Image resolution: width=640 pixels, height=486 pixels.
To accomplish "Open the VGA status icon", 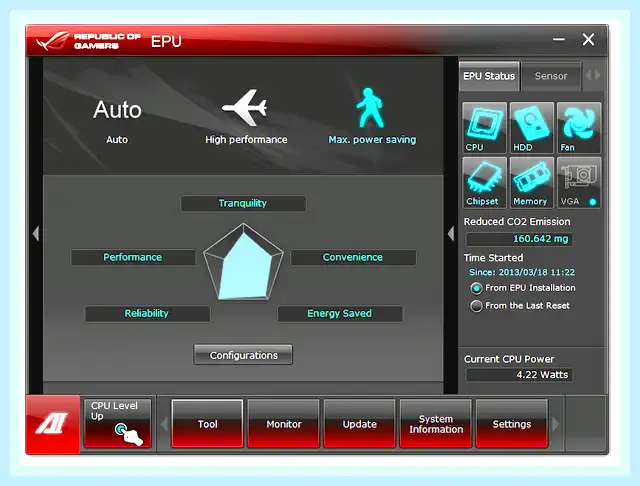I will point(579,182).
